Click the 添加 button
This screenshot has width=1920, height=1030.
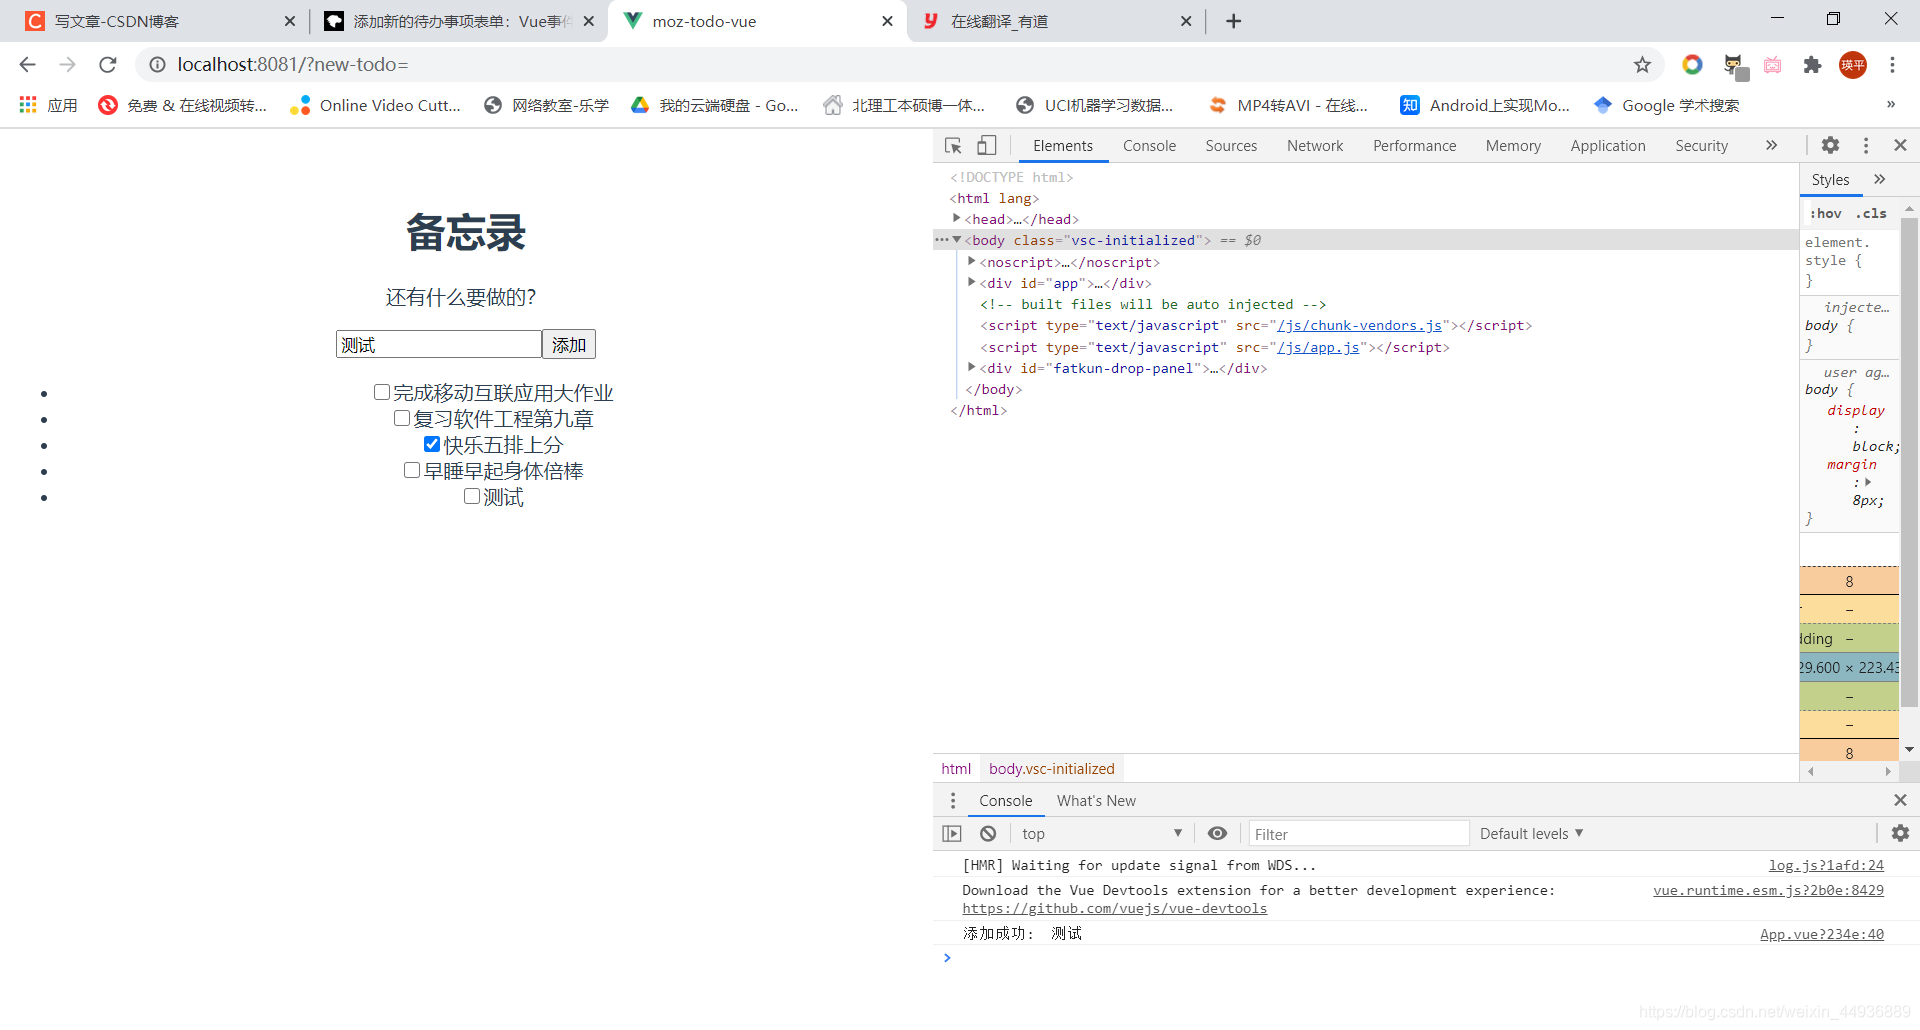pos(569,344)
